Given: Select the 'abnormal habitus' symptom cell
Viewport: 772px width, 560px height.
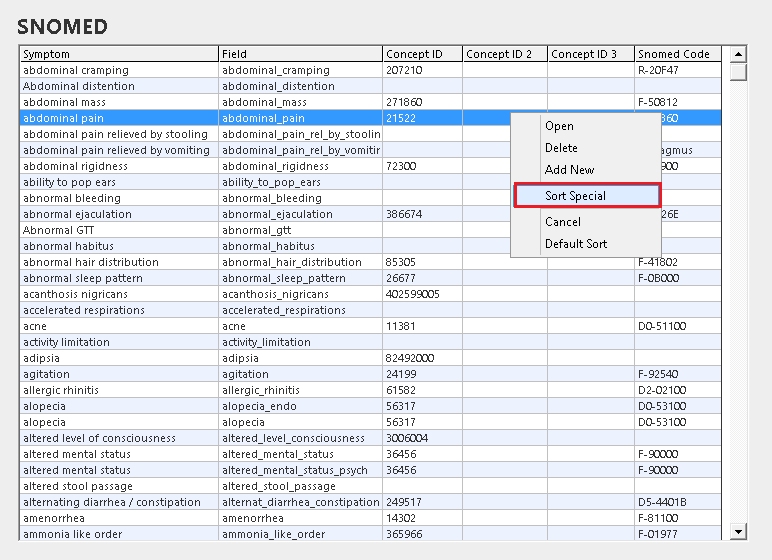Looking at the screenshot, I should [x=119, y=246].
